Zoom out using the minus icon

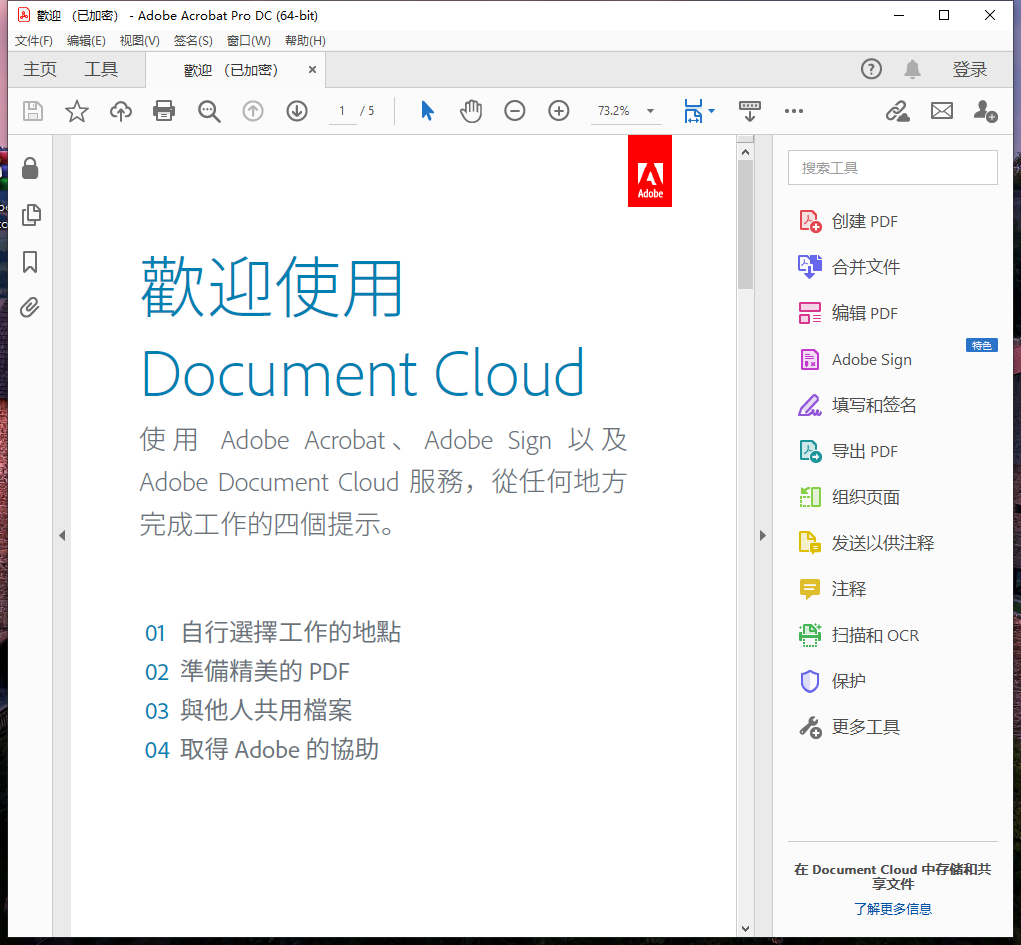point(514,111)
